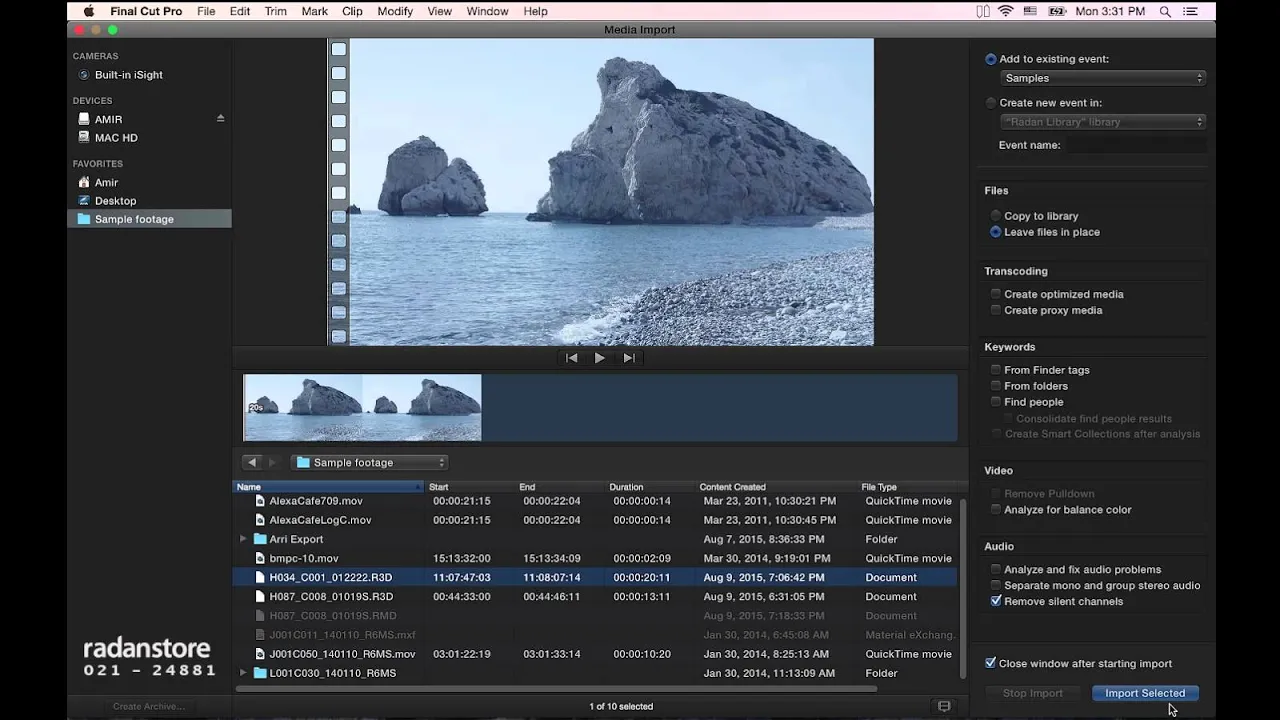The height and width of the screenshot is (720, 1280).
Task: Open the Edit menu
Action: [x=240, y=11]
